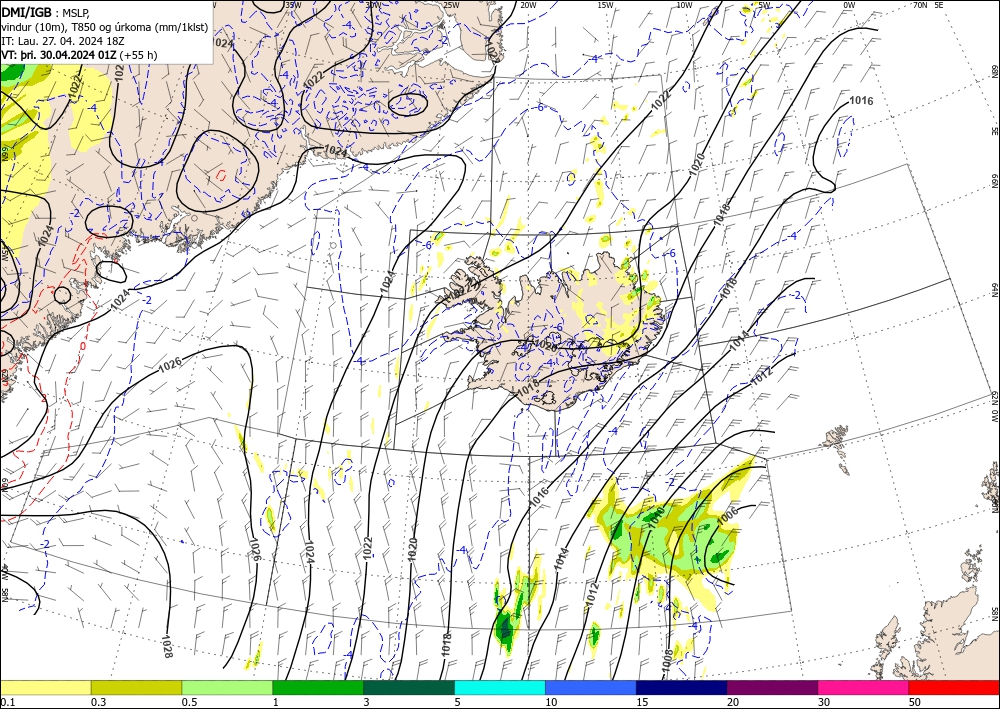Select the green 1–3 mm legend swatch
Image resolution: width=1000 pixels, height=709 pixels.
click(318, 687)
